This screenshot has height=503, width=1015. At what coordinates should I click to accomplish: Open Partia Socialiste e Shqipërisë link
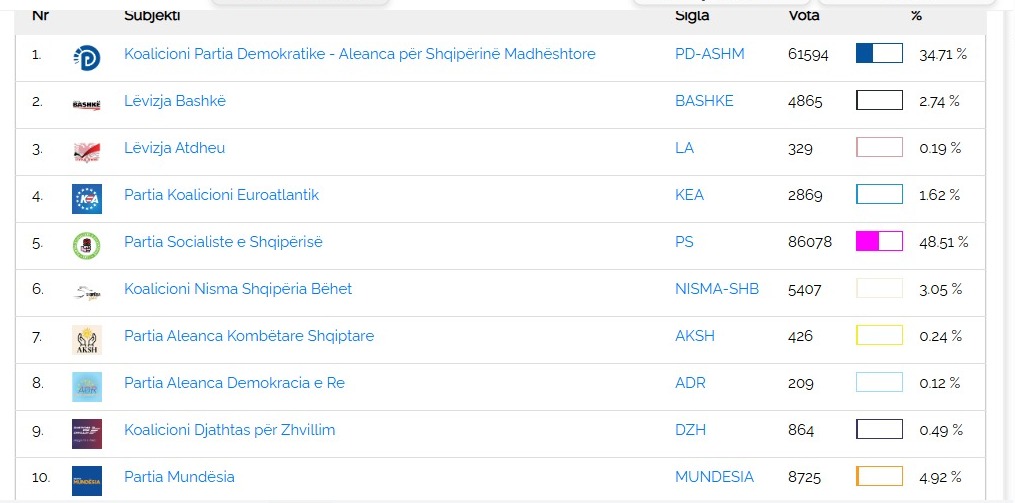[223, 242]
